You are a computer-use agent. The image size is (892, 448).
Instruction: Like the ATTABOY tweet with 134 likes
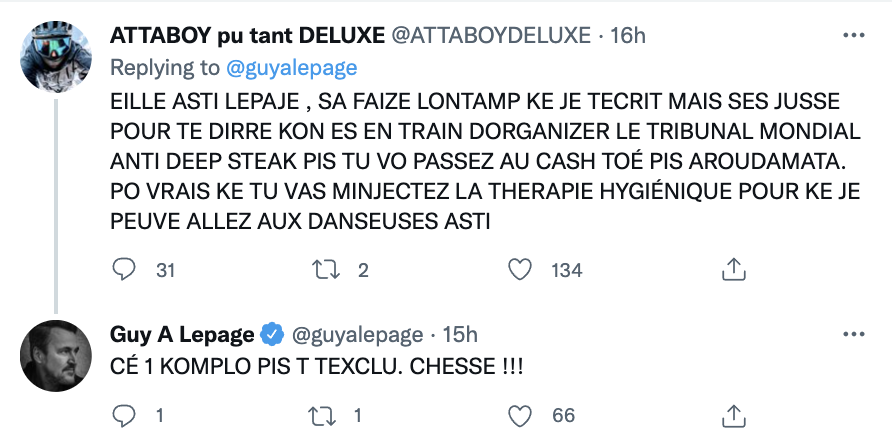(519, 269)
